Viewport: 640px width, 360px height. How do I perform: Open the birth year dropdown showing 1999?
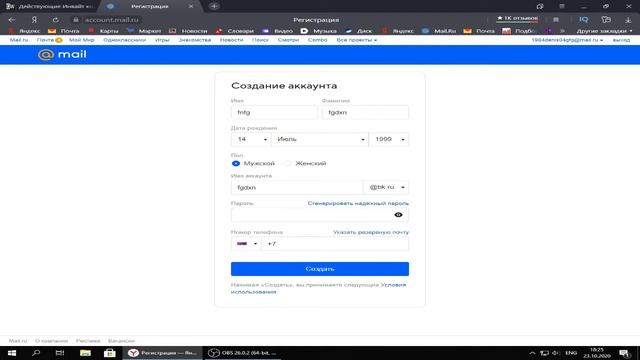(389, 139)
